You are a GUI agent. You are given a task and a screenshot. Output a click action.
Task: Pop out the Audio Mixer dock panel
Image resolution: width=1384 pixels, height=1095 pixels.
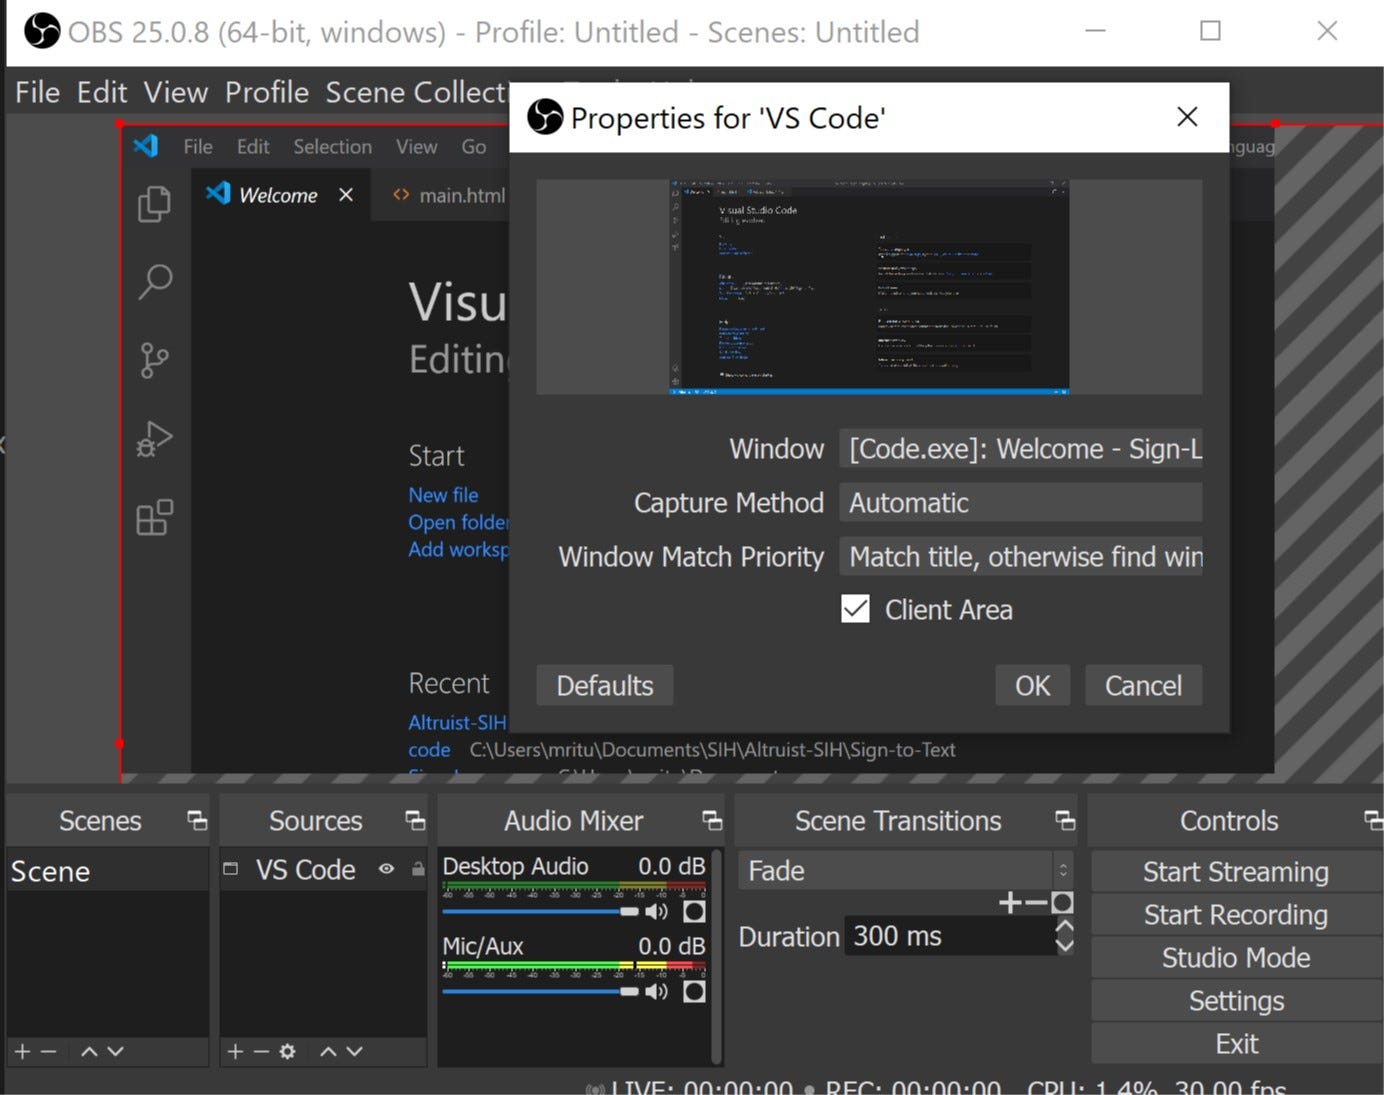pos(712,821)
